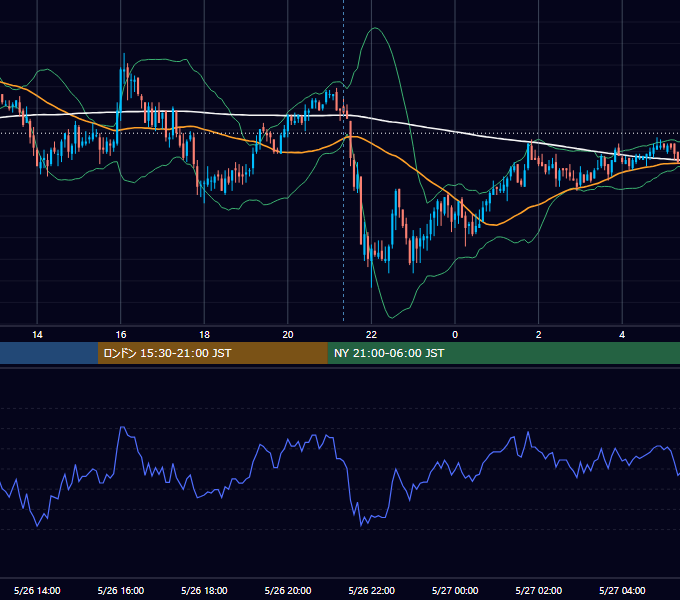Viewport: 680px width, 600px height.
Task: Click the NY 21:00-06:00 JST session bar
Action: pyautogui.click(x=503, y=353)
